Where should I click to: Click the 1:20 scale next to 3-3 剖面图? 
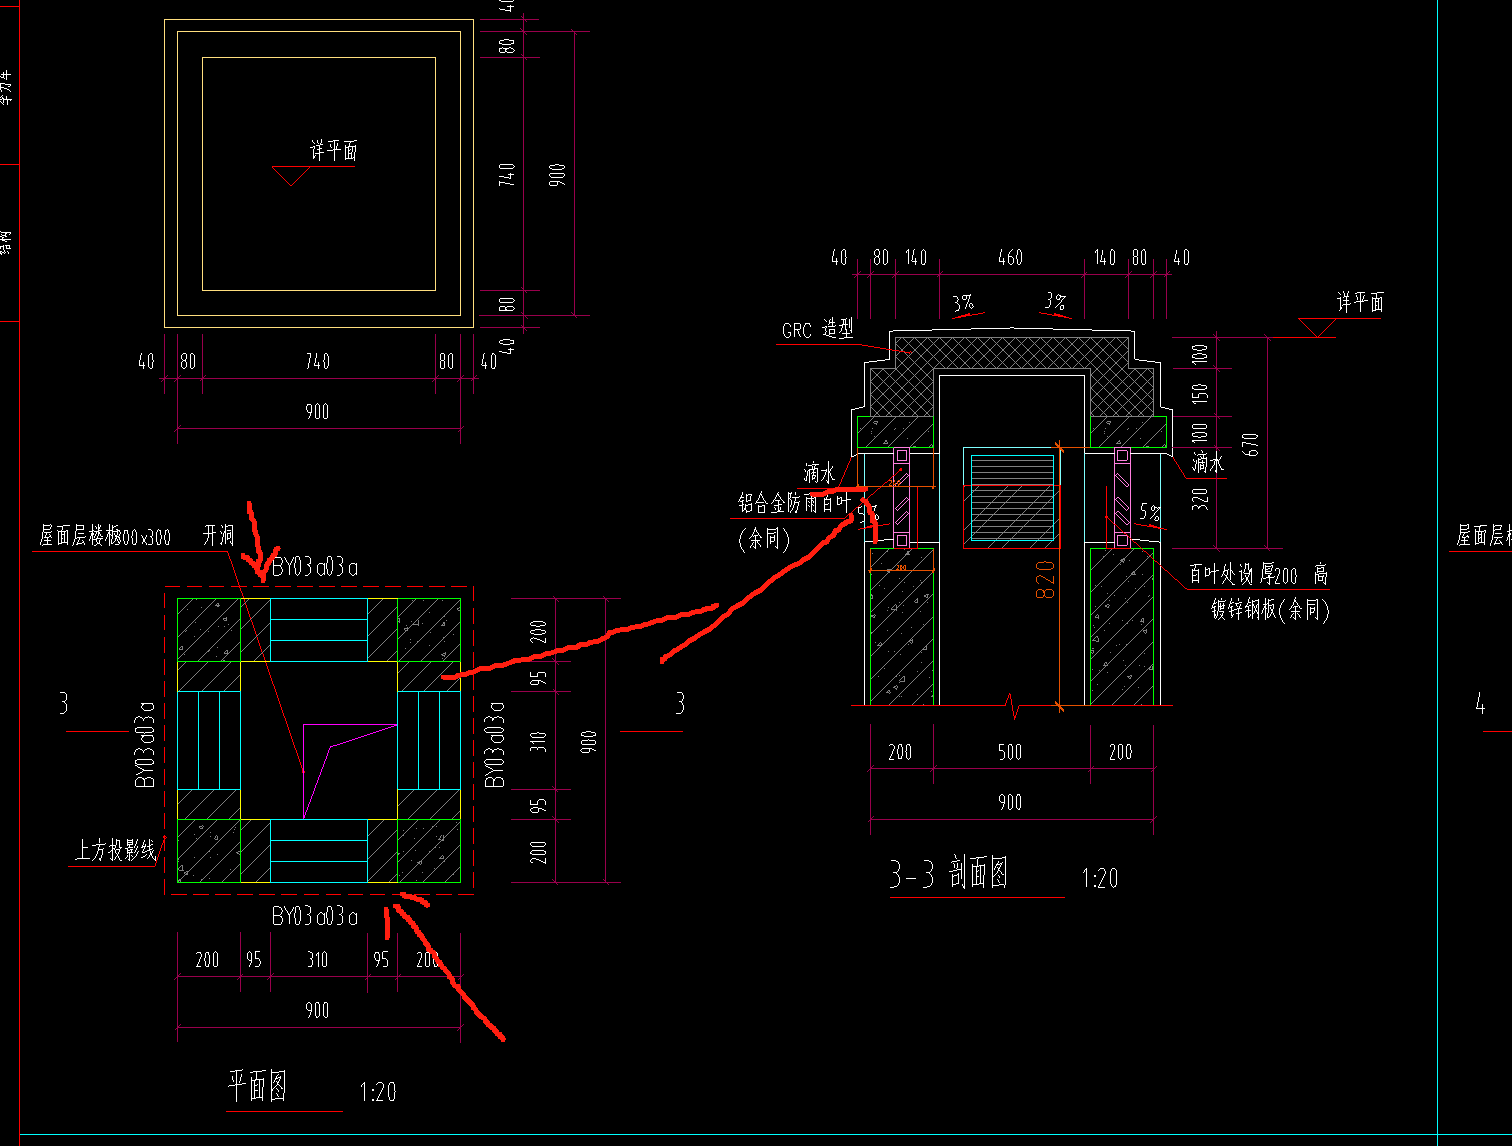click(1100, 879)
